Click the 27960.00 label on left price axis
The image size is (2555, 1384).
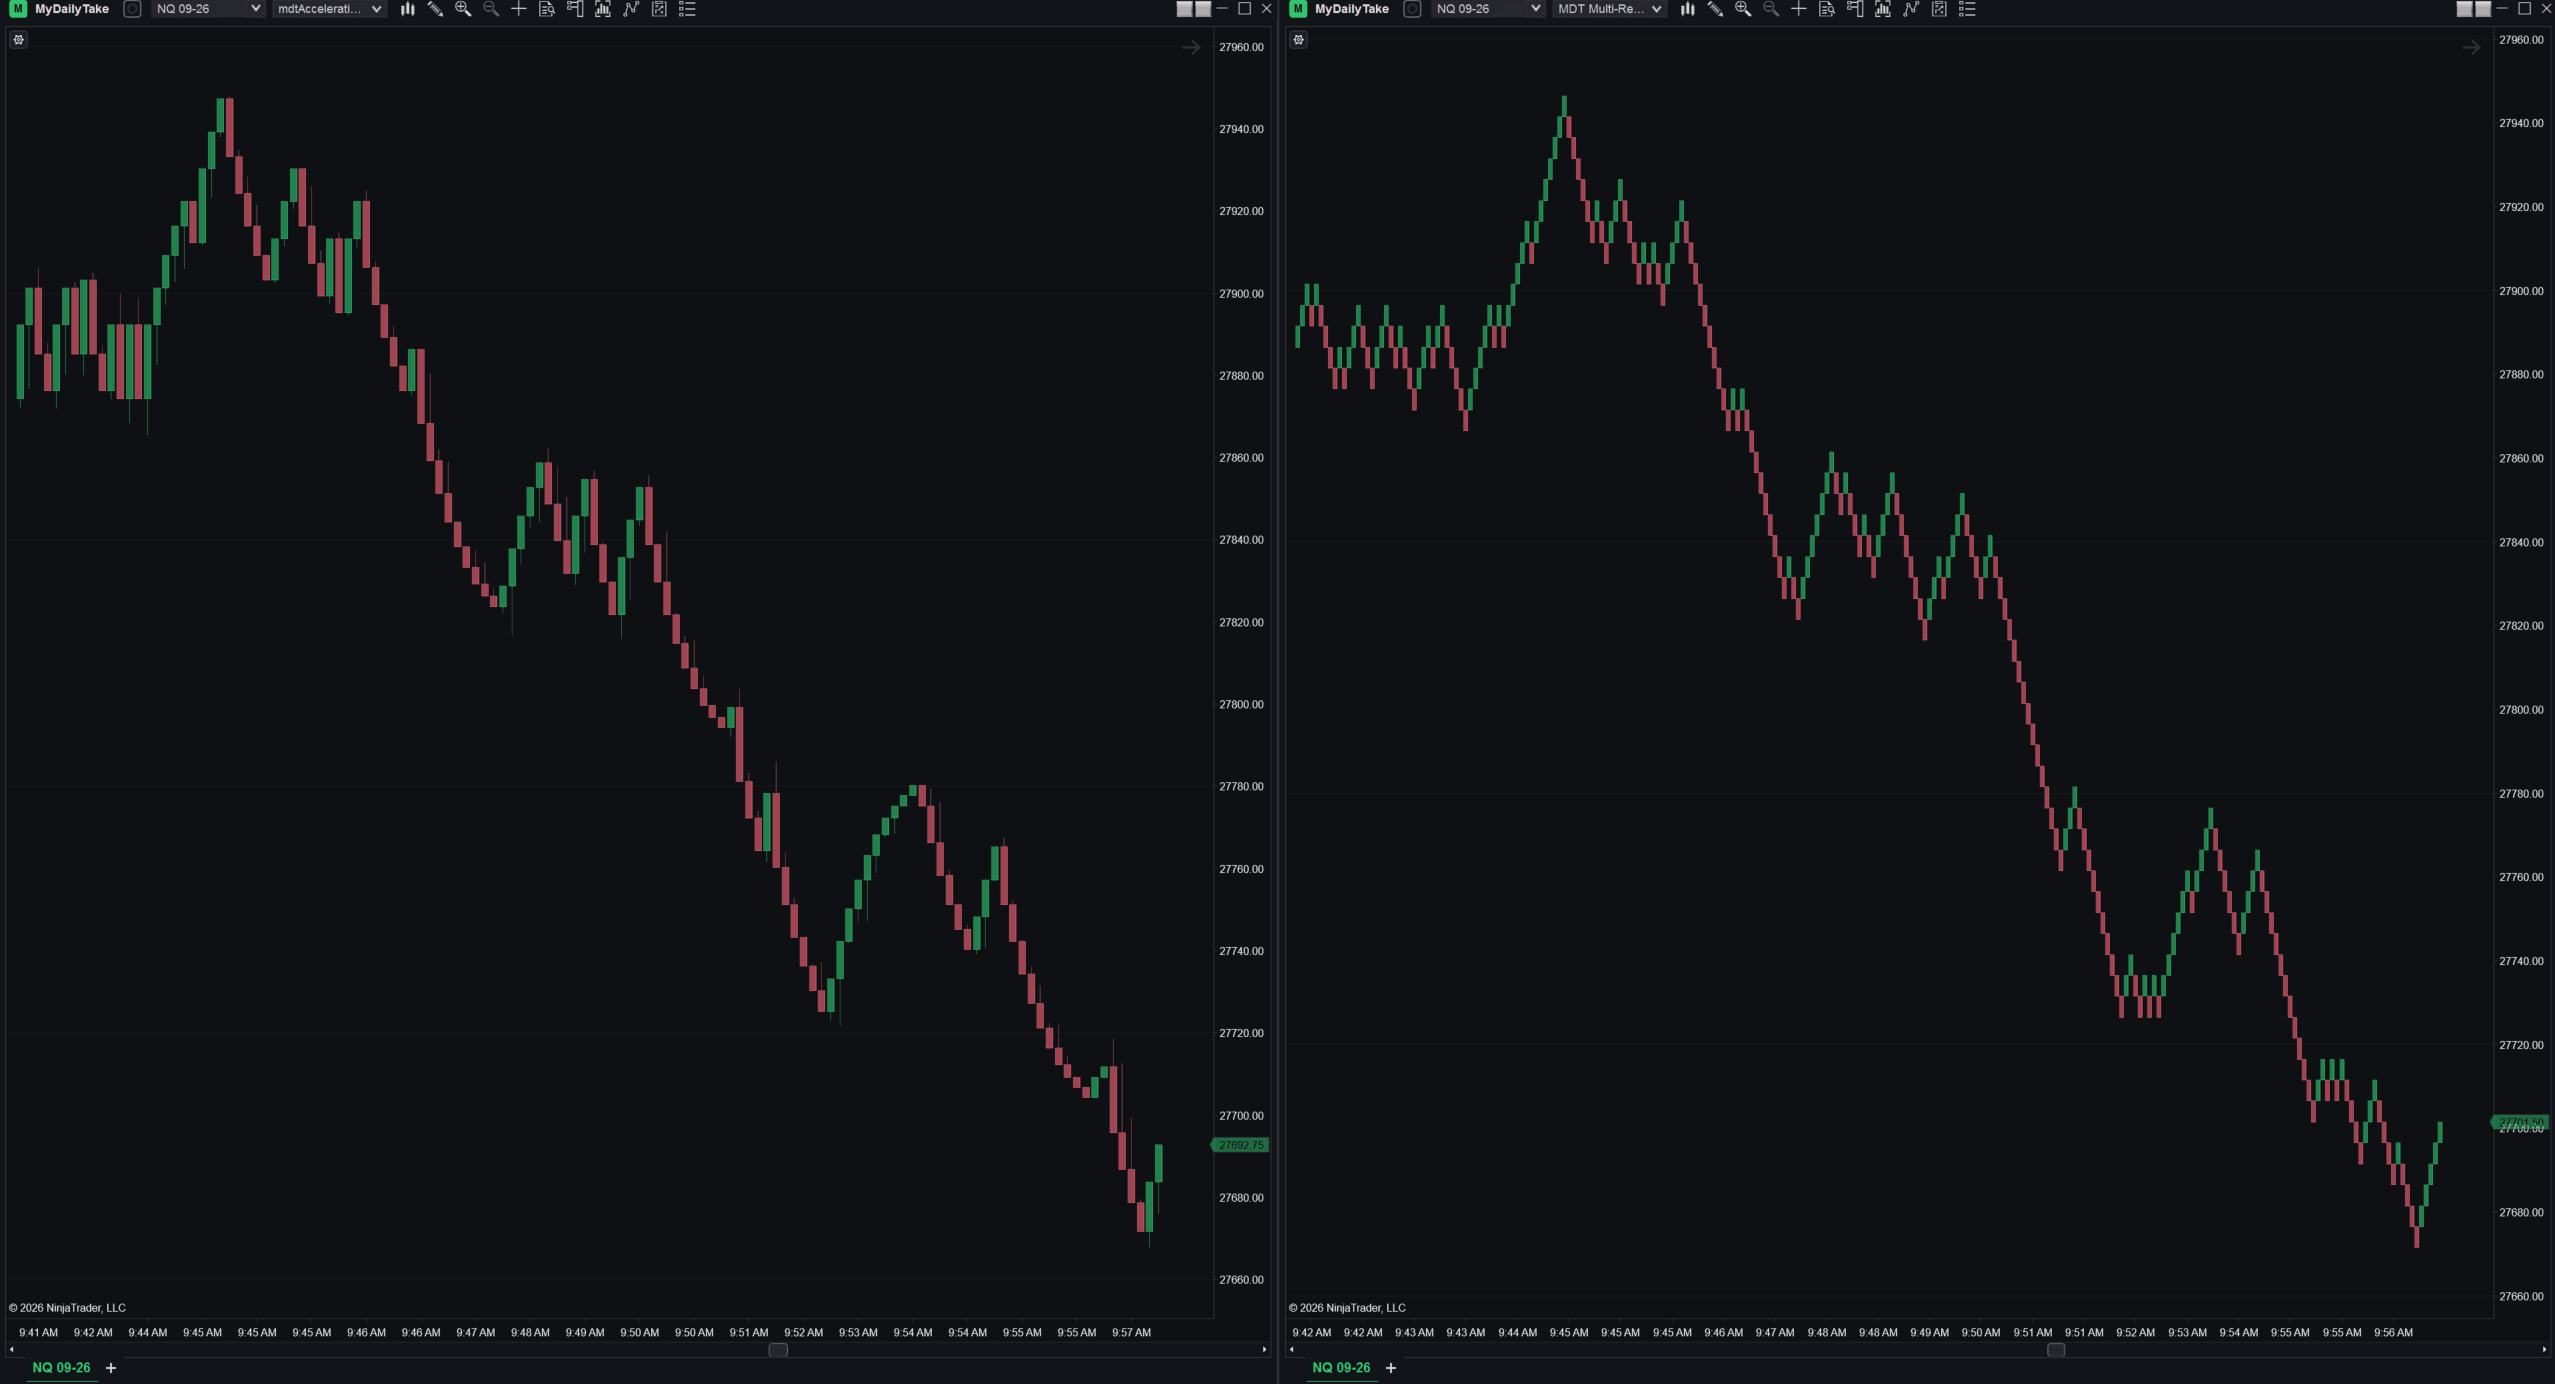tap(1241, 47)
